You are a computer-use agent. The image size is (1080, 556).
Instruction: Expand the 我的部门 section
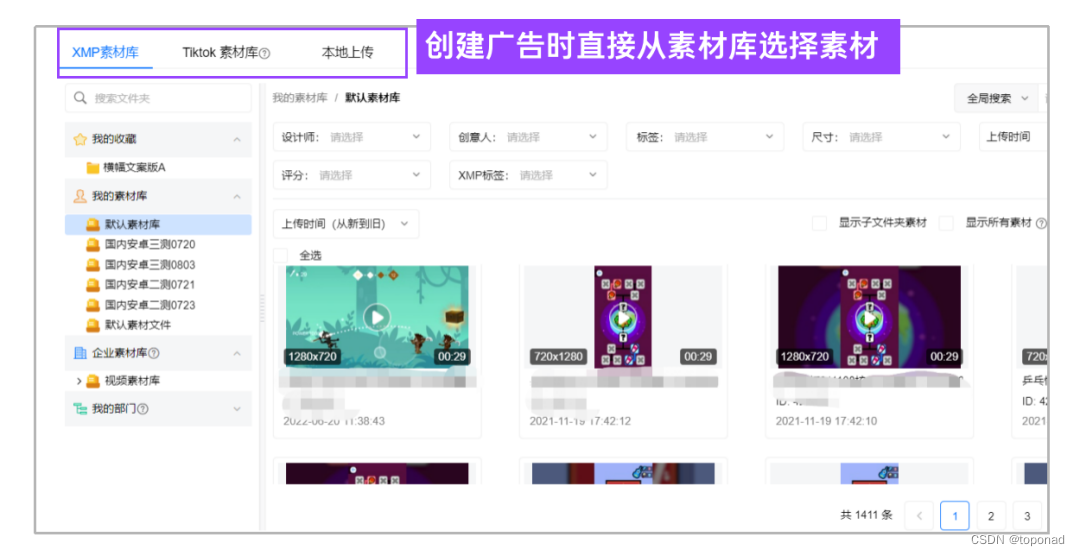tap(237, 409)
